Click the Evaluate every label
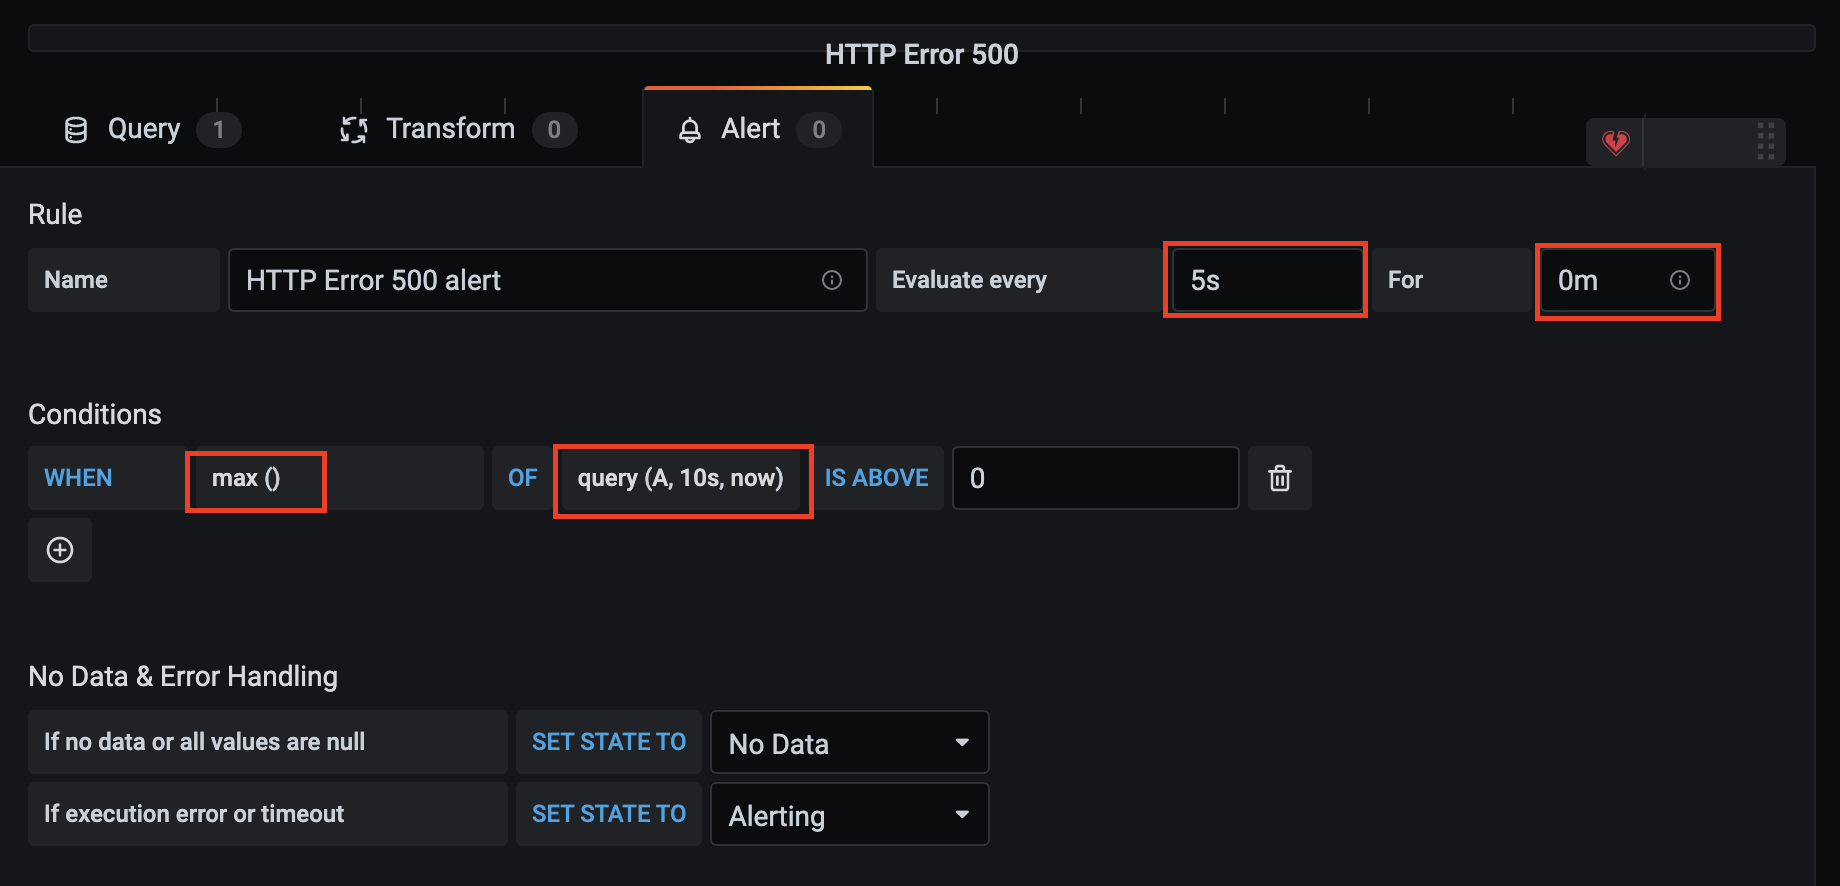This screenshot has height=886, width=1840. pyautogui.click(x=969, y=280)
